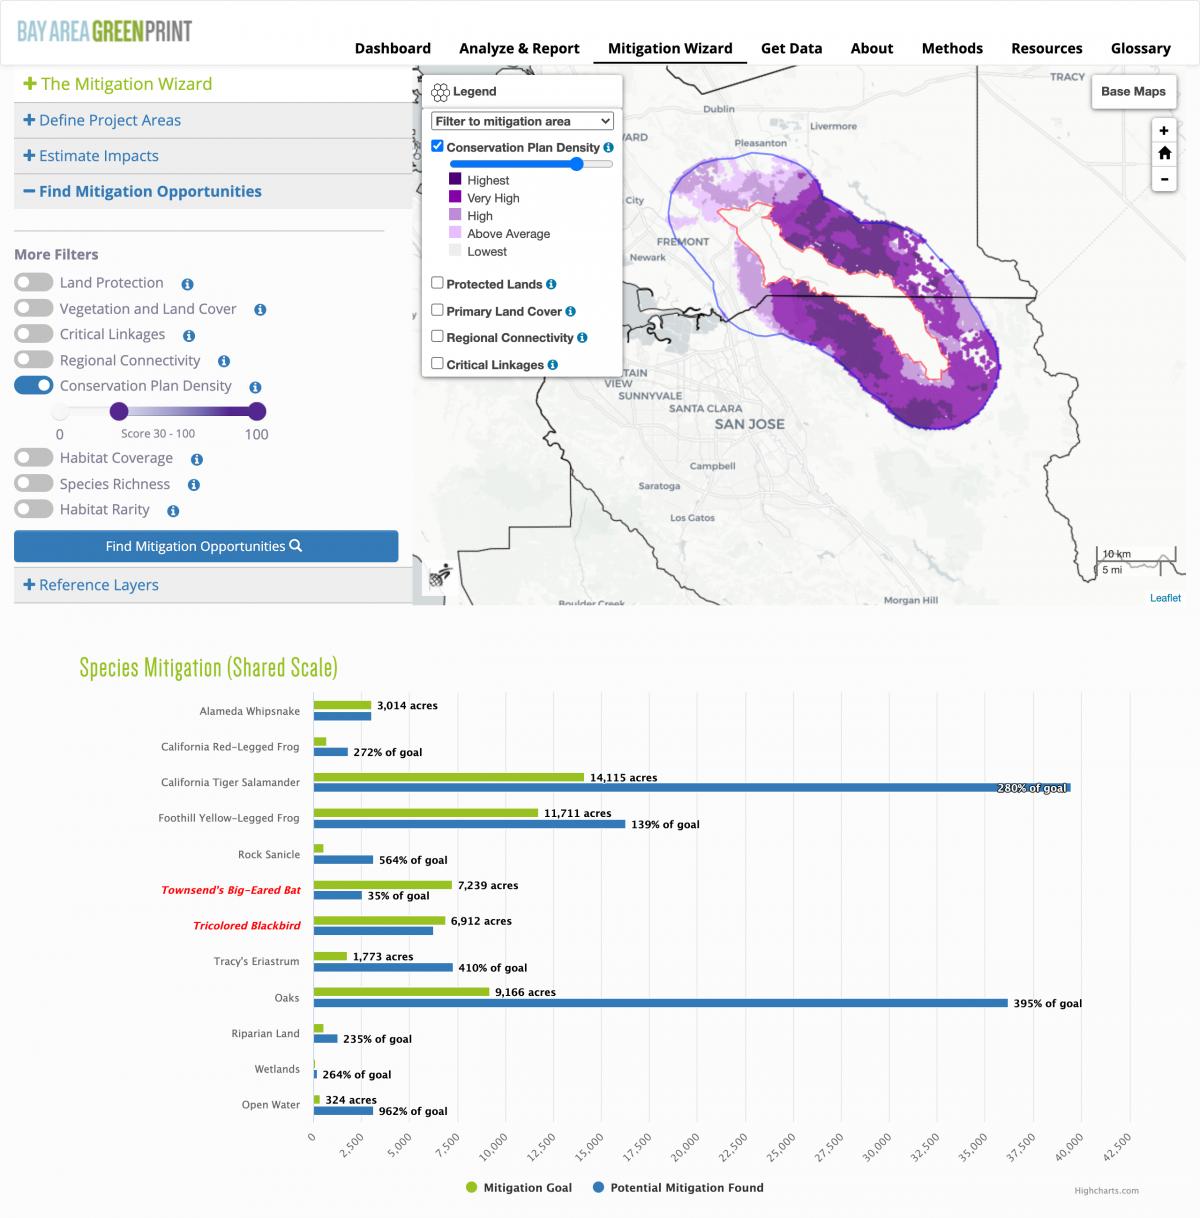The image size is (1200, 1218).
Task: Click the upper score slider handle at 100
Action: [257, 411]
